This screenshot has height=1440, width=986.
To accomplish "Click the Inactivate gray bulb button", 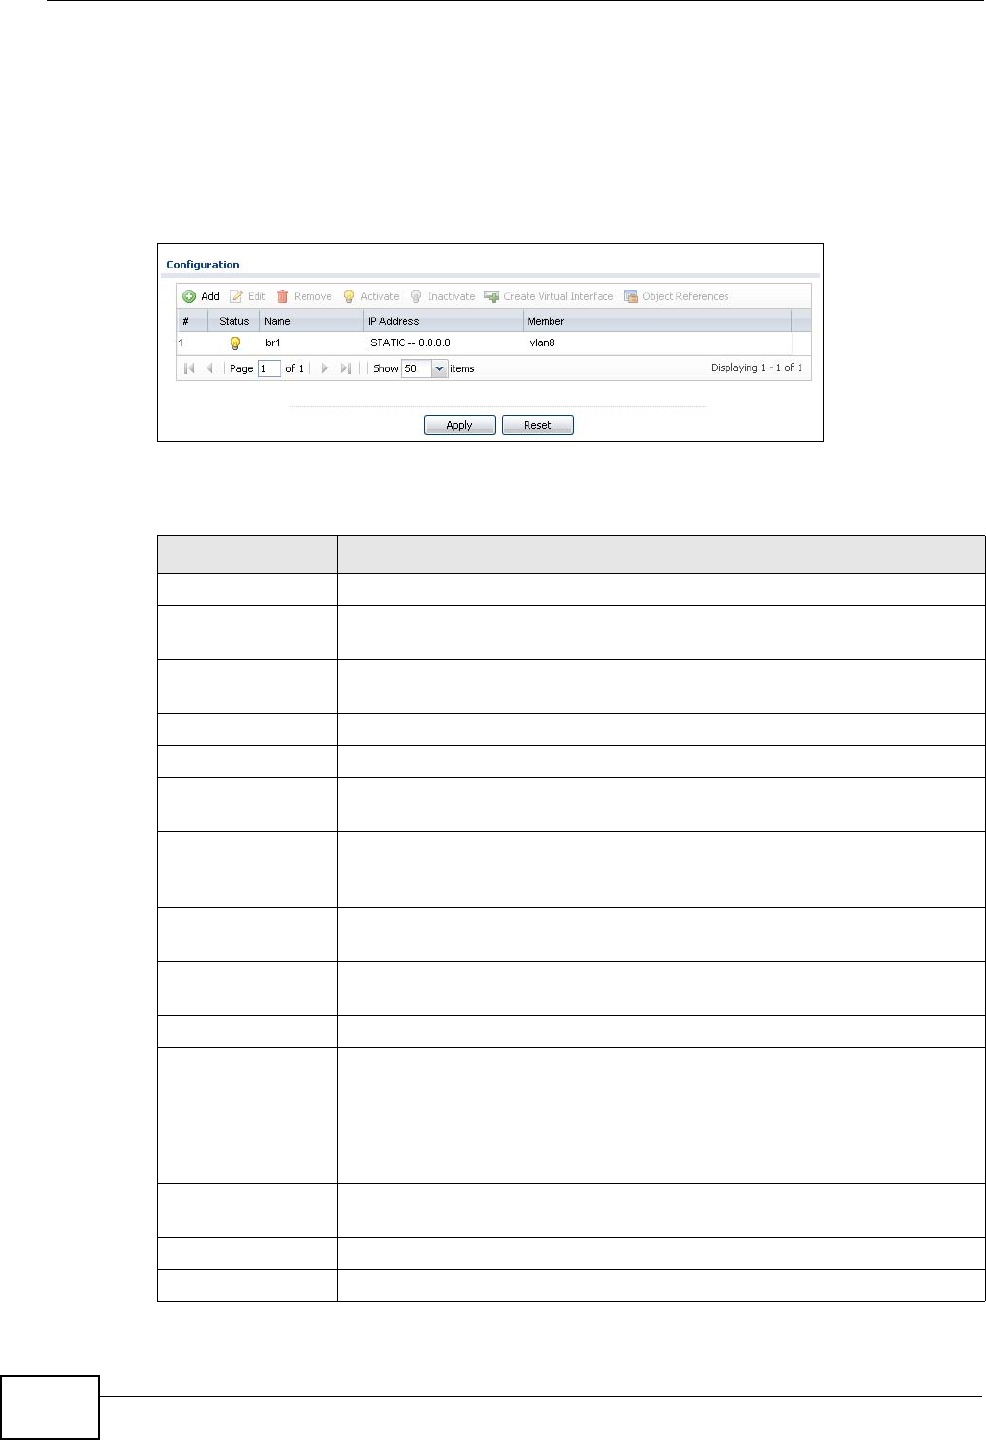I will (442, 296).
